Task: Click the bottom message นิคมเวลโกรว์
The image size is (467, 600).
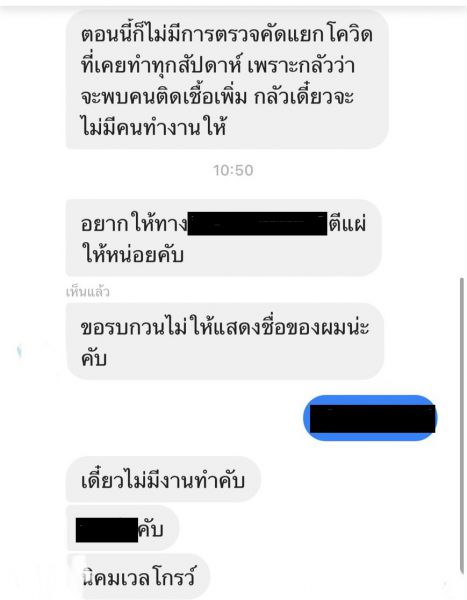Action: pos(139,576)
